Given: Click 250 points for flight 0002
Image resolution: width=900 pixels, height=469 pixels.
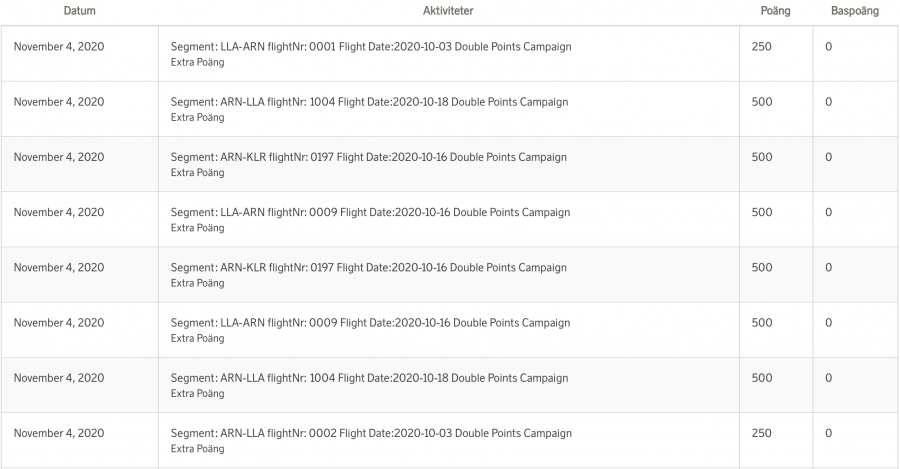Looking at the screenshot, I should 761,434.
